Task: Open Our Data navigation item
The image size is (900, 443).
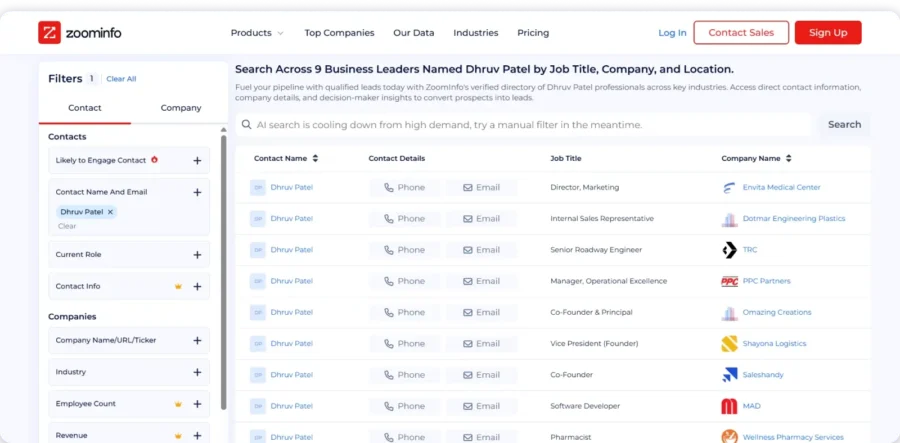Action: click(413, 33)
